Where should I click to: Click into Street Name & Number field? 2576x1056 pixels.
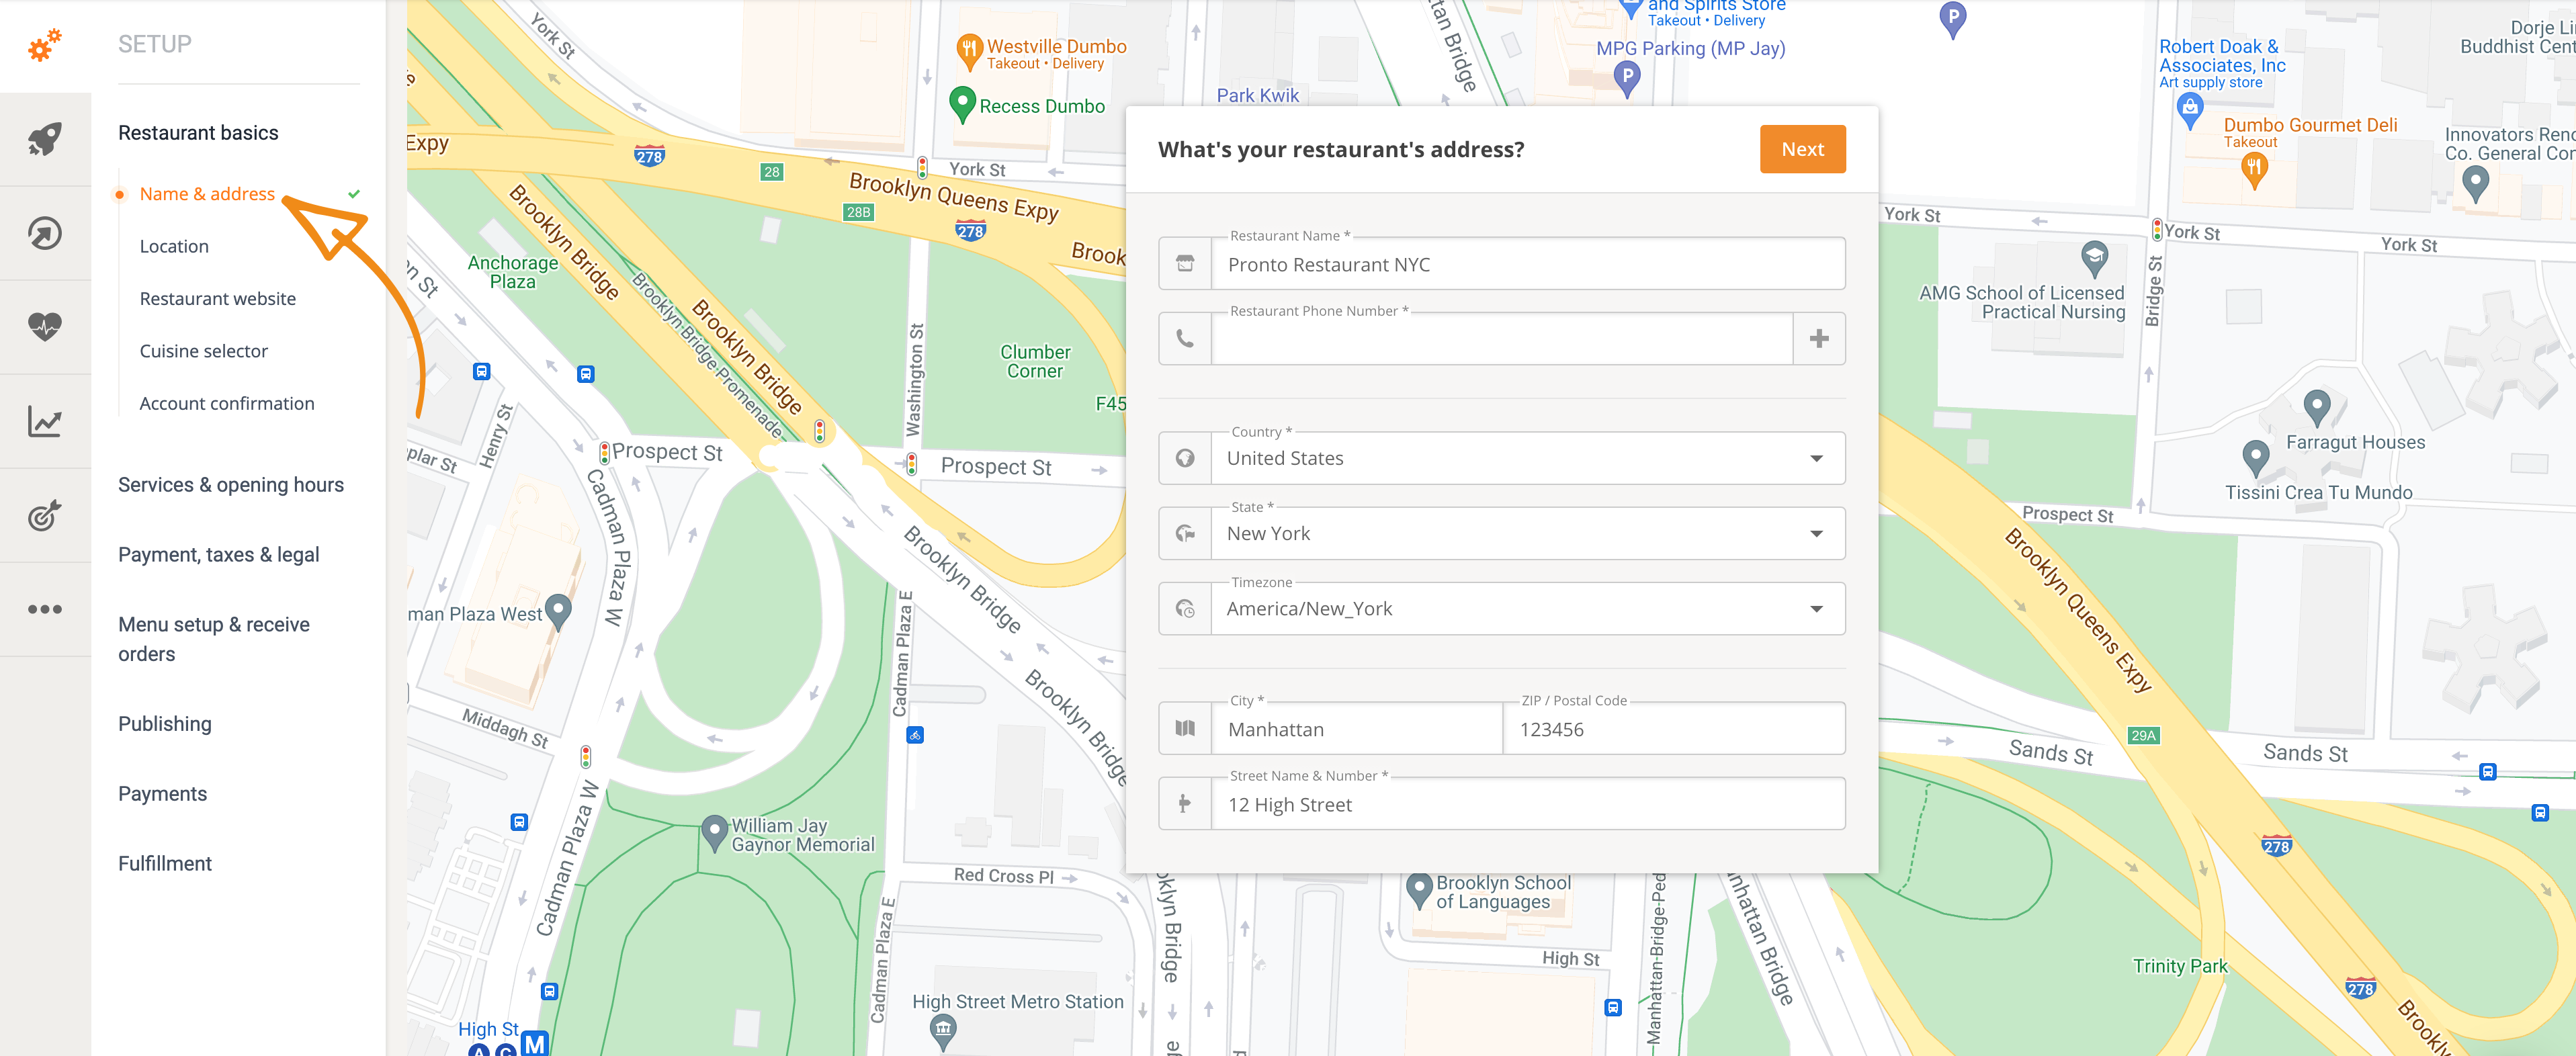[1527, 804]
